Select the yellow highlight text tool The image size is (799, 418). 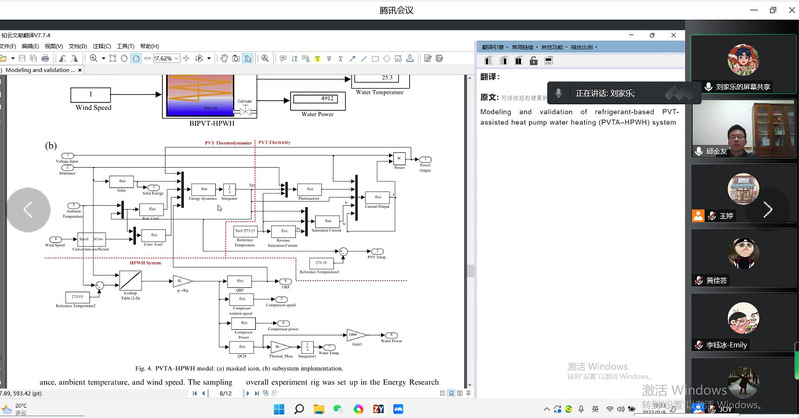317,59
